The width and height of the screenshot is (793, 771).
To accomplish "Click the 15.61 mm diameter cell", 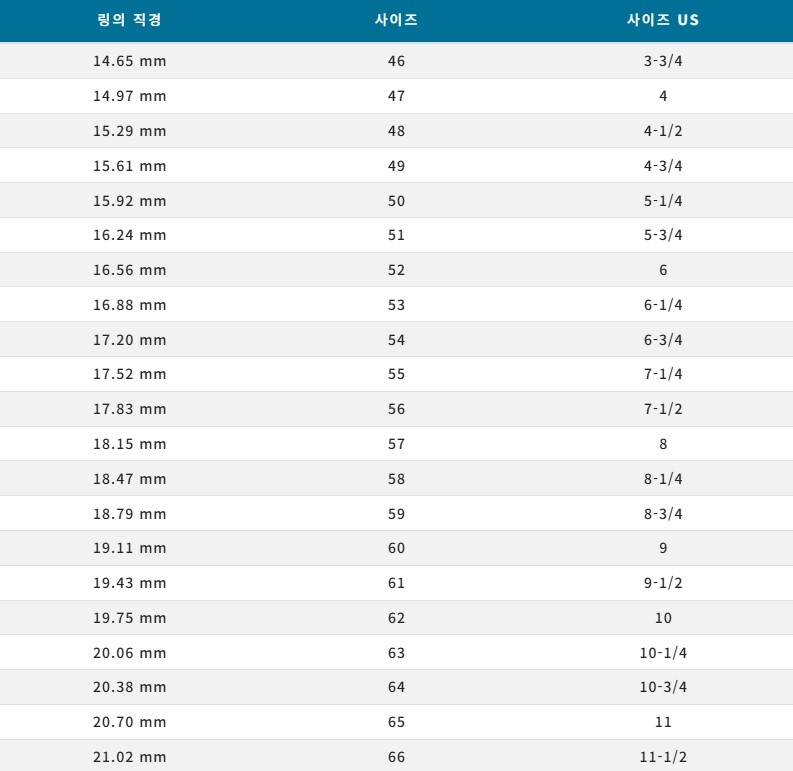I will [130, 166].
